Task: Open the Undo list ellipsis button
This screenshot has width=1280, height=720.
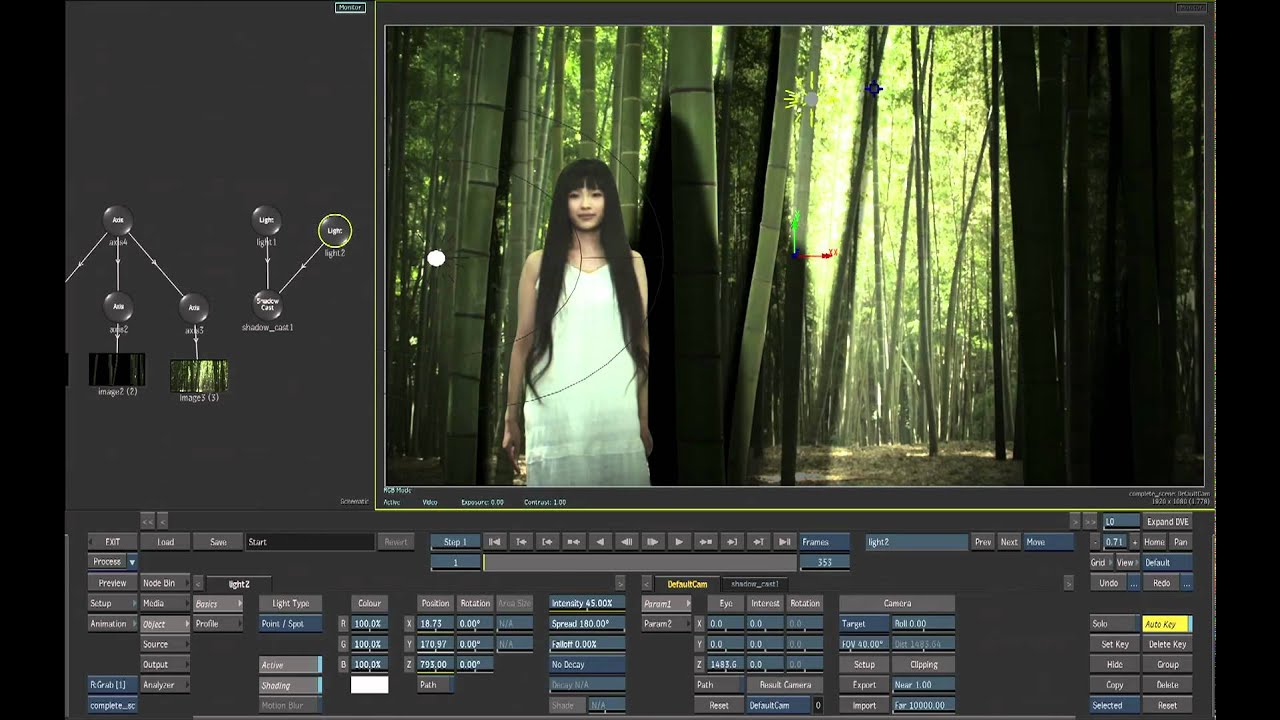Action: click(1133, 583)
